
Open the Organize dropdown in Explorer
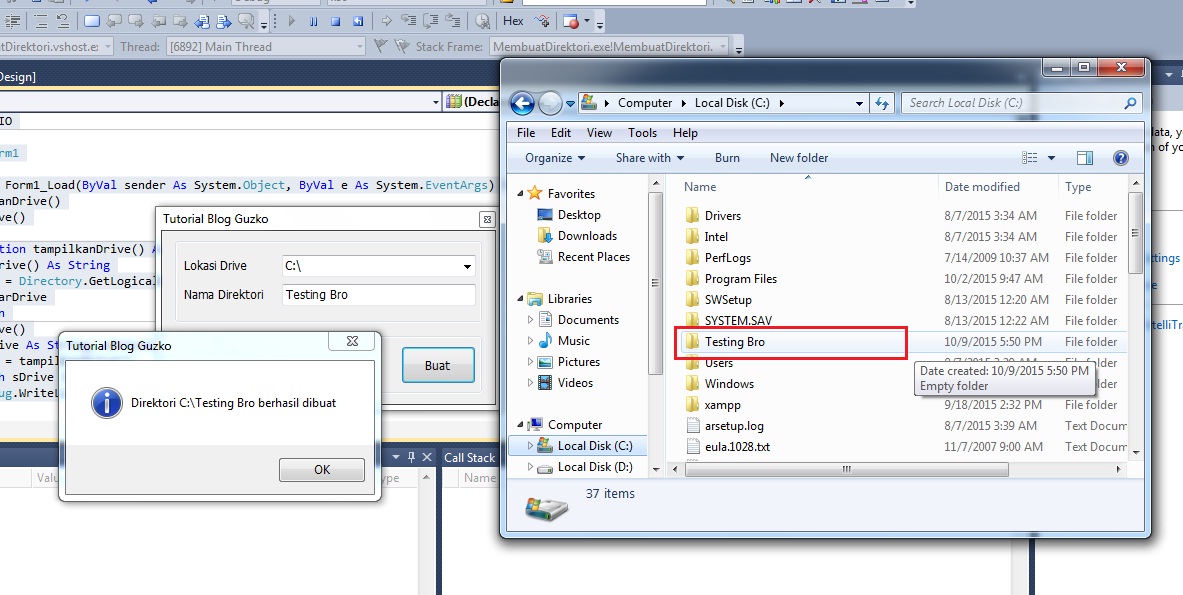[x=555, y=158]
